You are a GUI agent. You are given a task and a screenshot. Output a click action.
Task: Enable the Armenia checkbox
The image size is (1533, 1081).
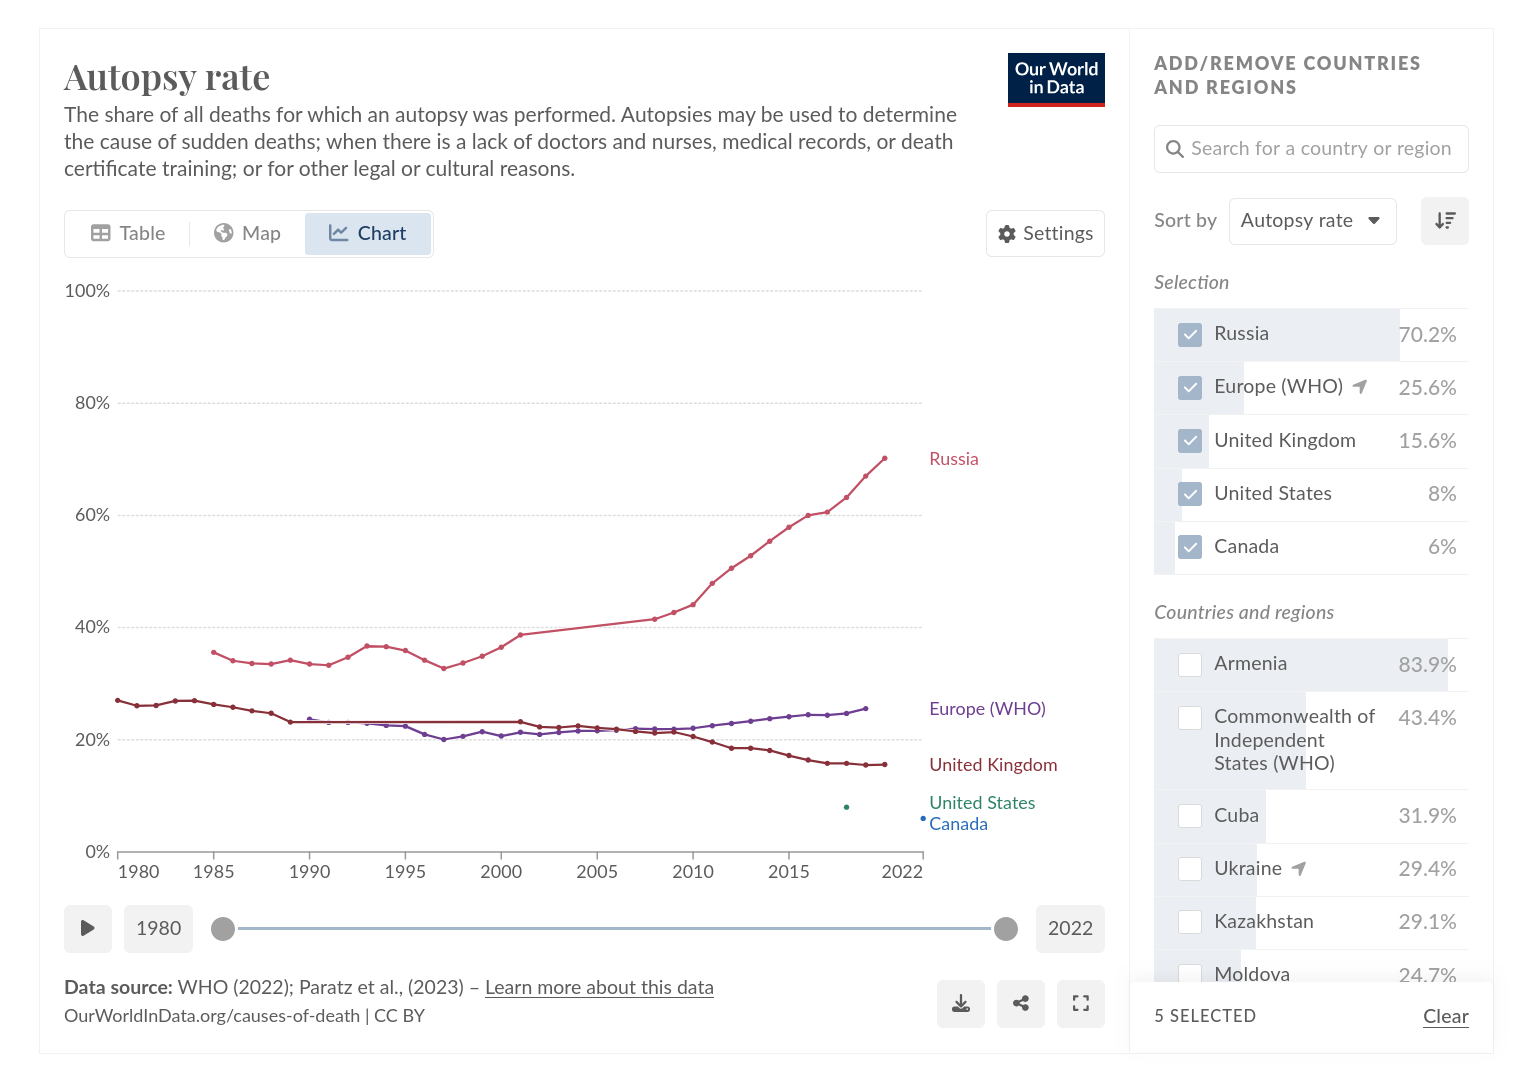(x=1189, y=665)
